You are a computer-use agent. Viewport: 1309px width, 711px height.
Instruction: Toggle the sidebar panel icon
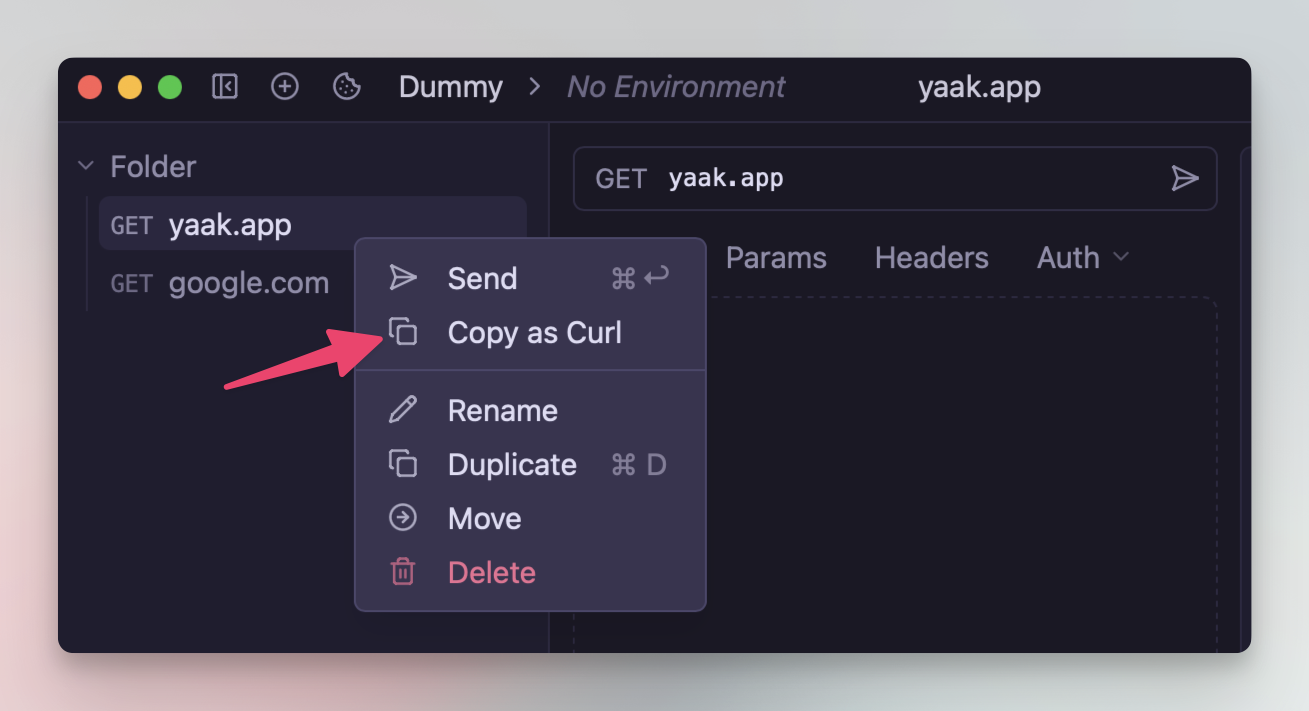[x=225, y=87]
